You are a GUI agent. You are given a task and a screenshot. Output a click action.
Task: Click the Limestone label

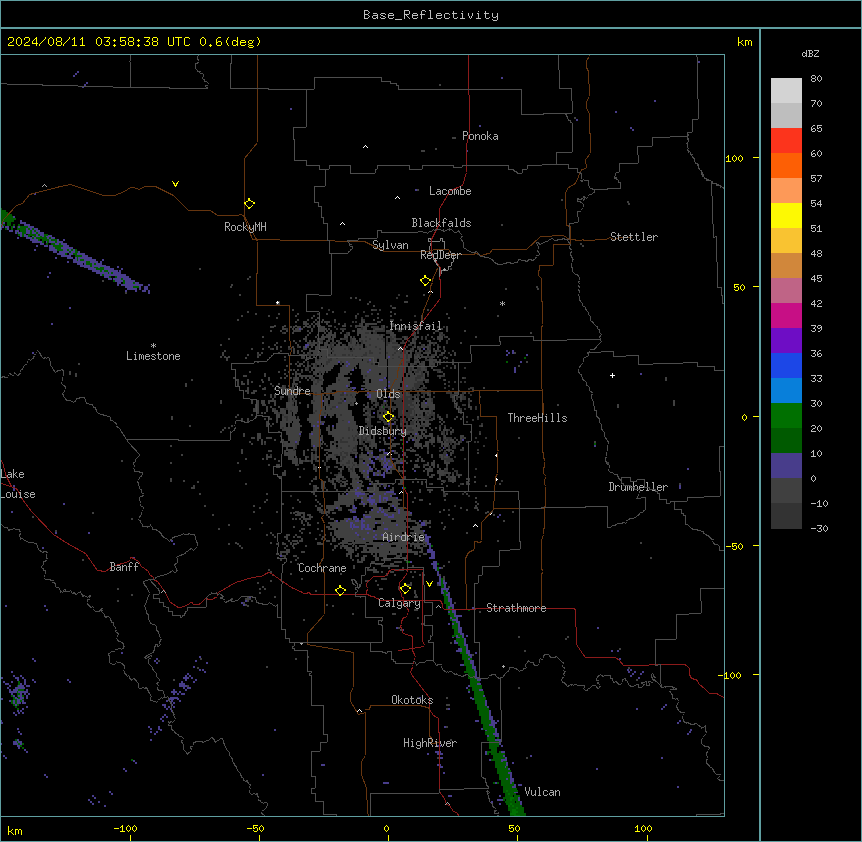point(153,356)
